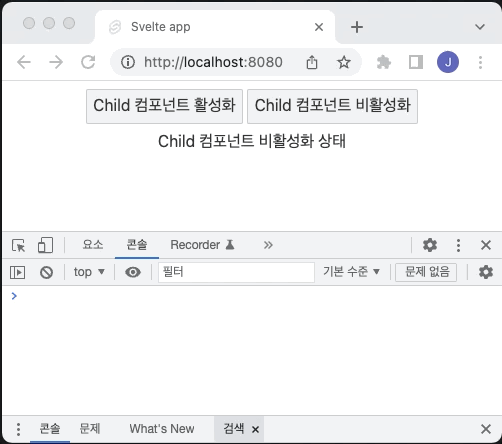Viewport: 502px width, 444px height.
Task: Click the 문제 없음 button
Action: (x=426, y=272)
